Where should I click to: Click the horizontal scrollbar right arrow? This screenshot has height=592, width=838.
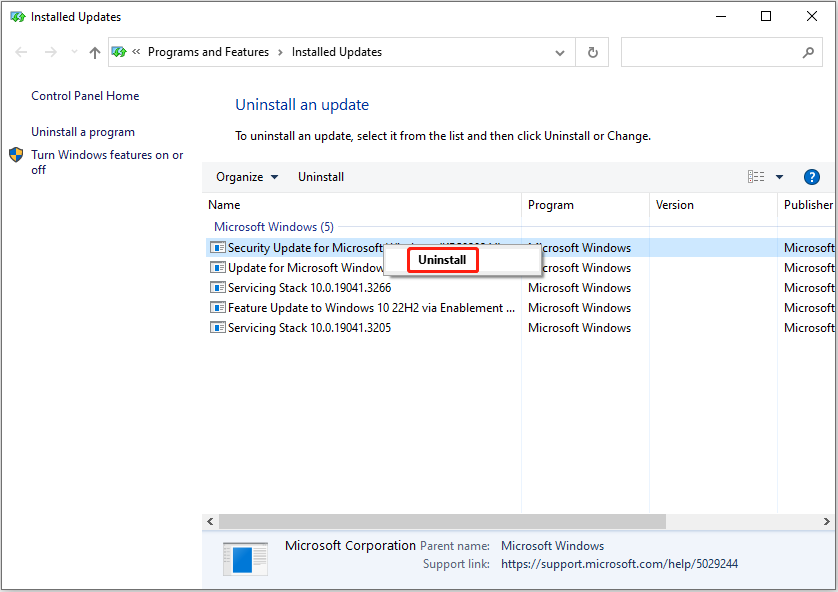[829, 522]
